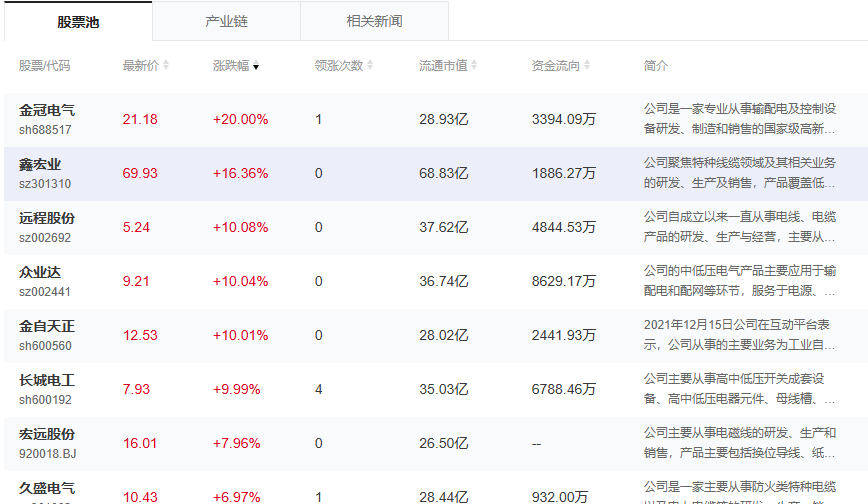The image size is (868, 504).
Task: Sort by 资金流向 column arrows
Action: [587, 65]
